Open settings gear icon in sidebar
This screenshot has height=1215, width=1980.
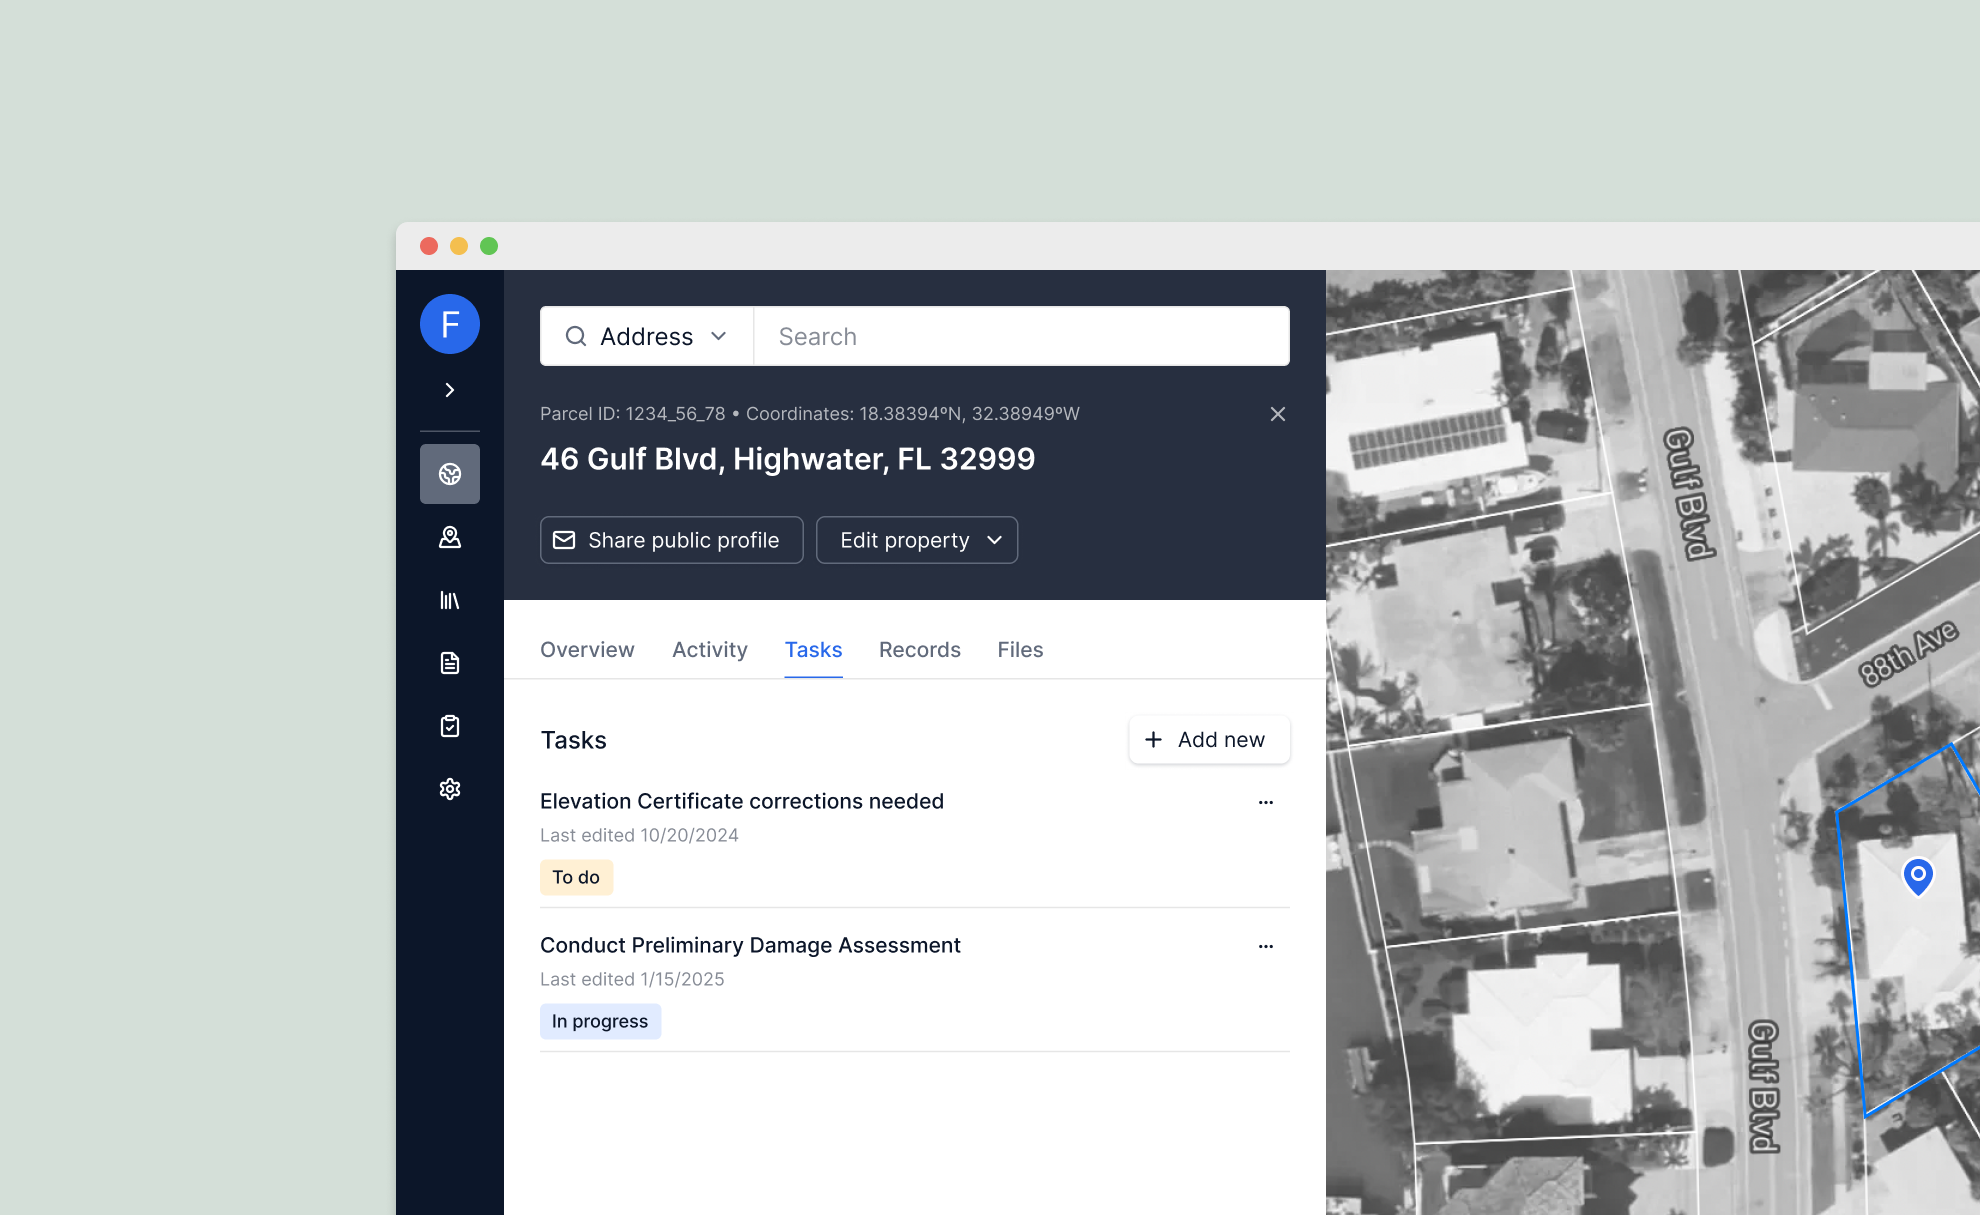coord(450,789)
